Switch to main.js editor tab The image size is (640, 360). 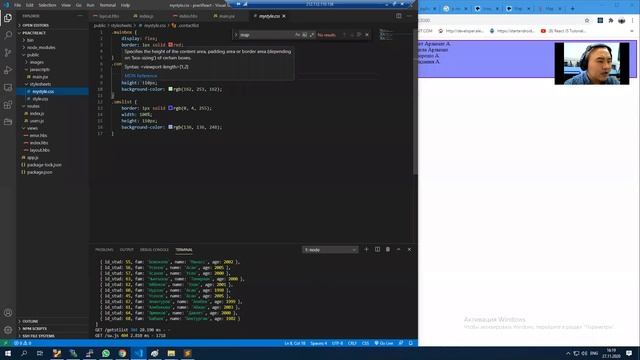tap(227, 16)
